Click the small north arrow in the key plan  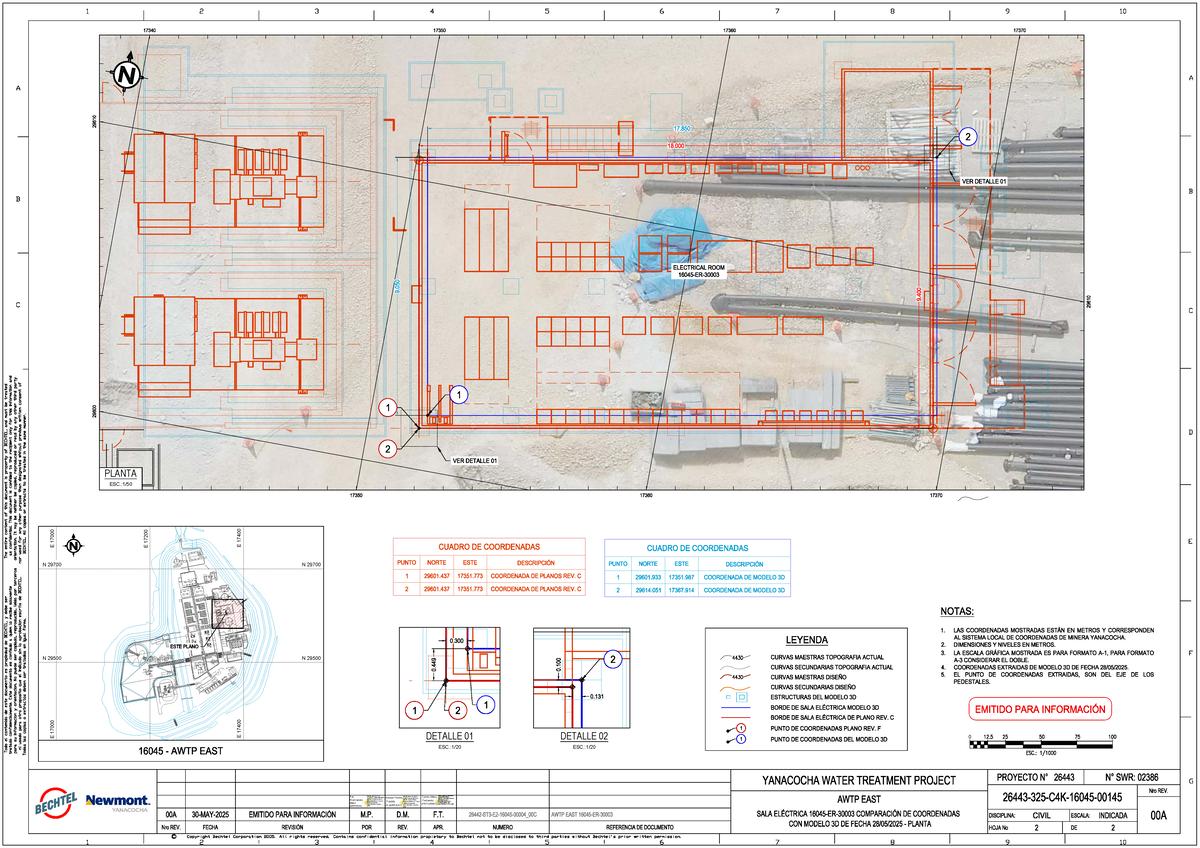pyautogui.click(x=73, y=546)
